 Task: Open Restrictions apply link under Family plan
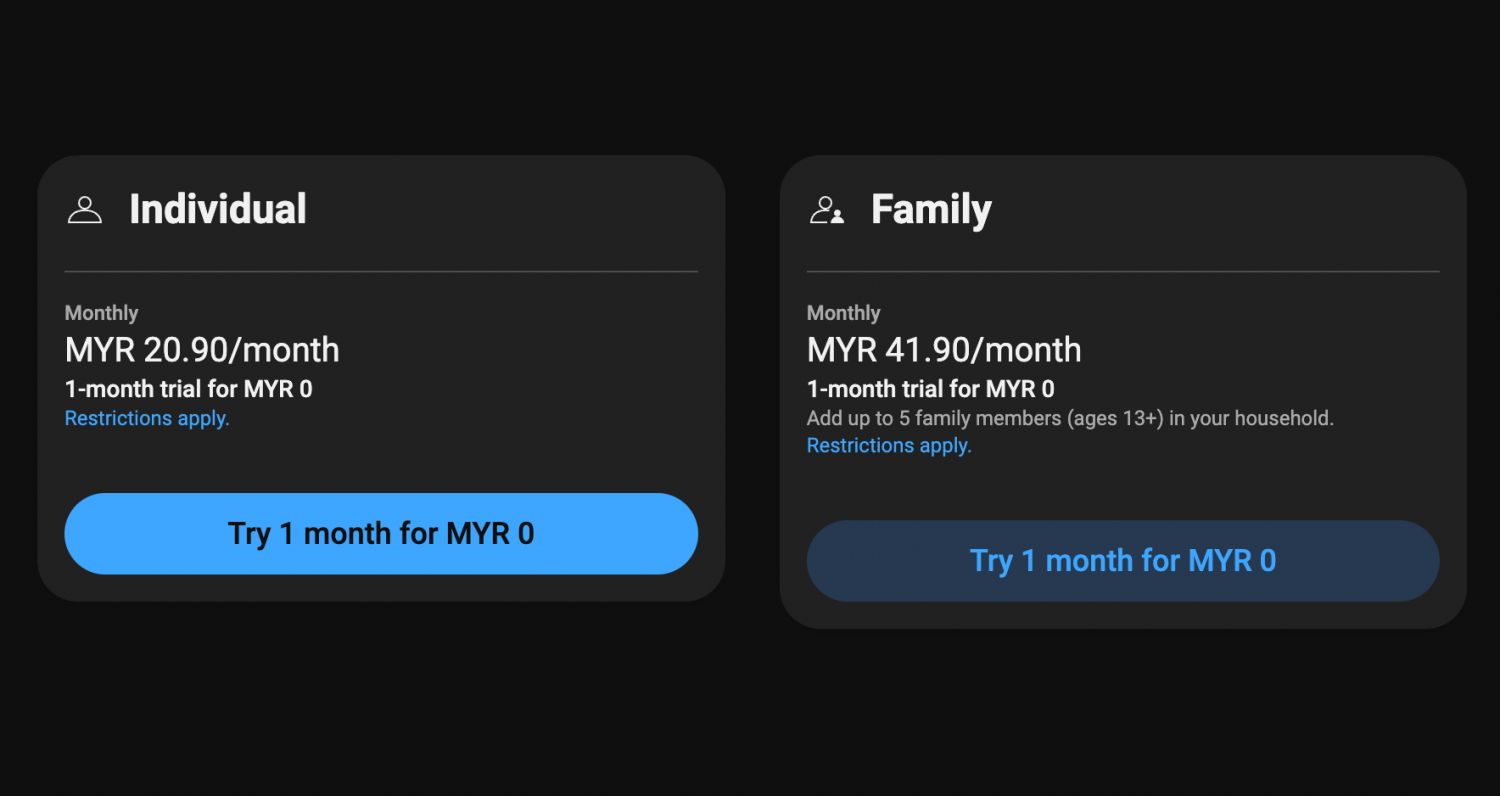pos(888,445)
